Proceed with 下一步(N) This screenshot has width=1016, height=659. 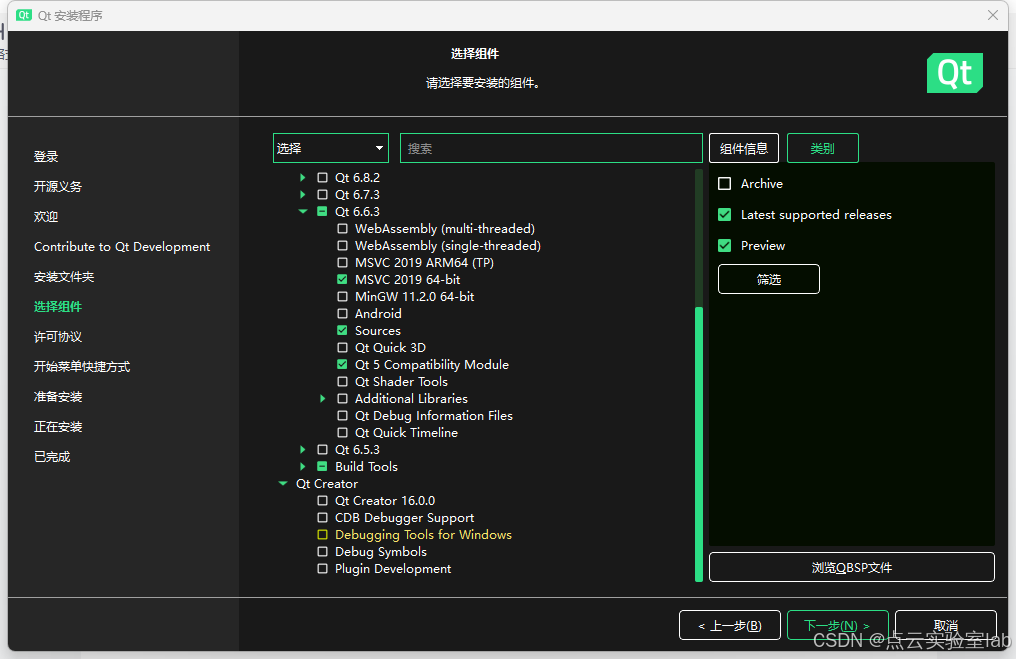(x=837, y=625)
